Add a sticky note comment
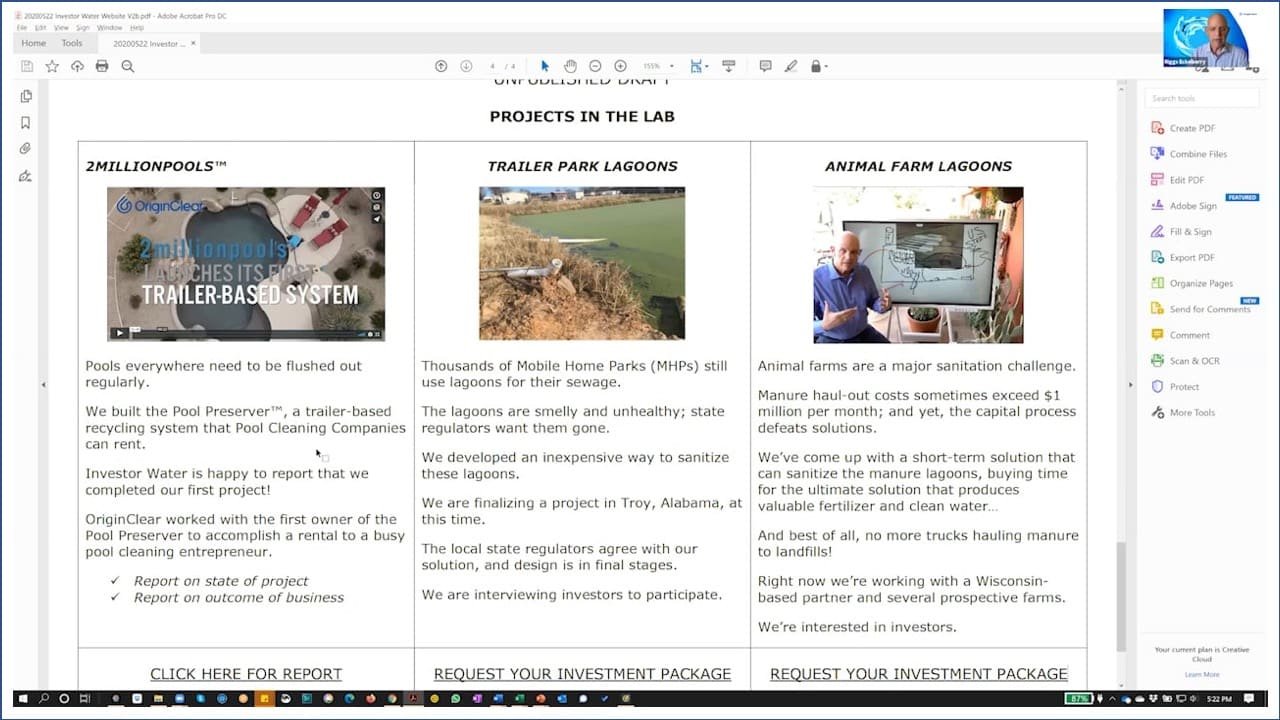The height and width of the screenshot is (720, 1280). click(765, 66)
